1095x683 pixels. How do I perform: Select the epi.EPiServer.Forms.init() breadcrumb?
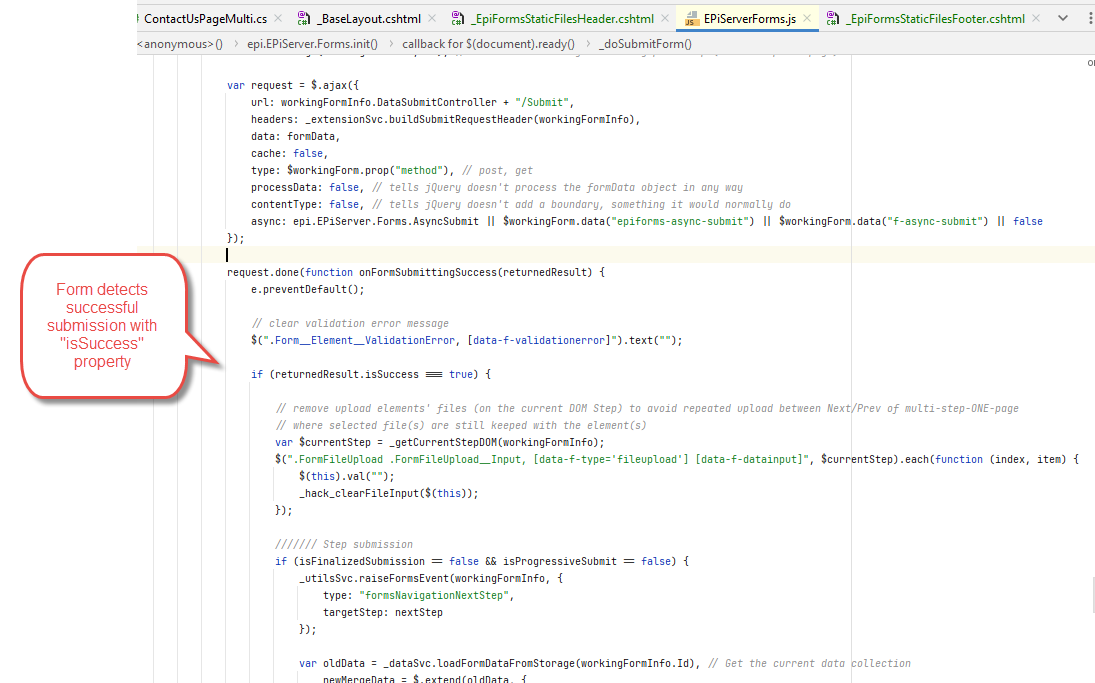click(314, 44)
